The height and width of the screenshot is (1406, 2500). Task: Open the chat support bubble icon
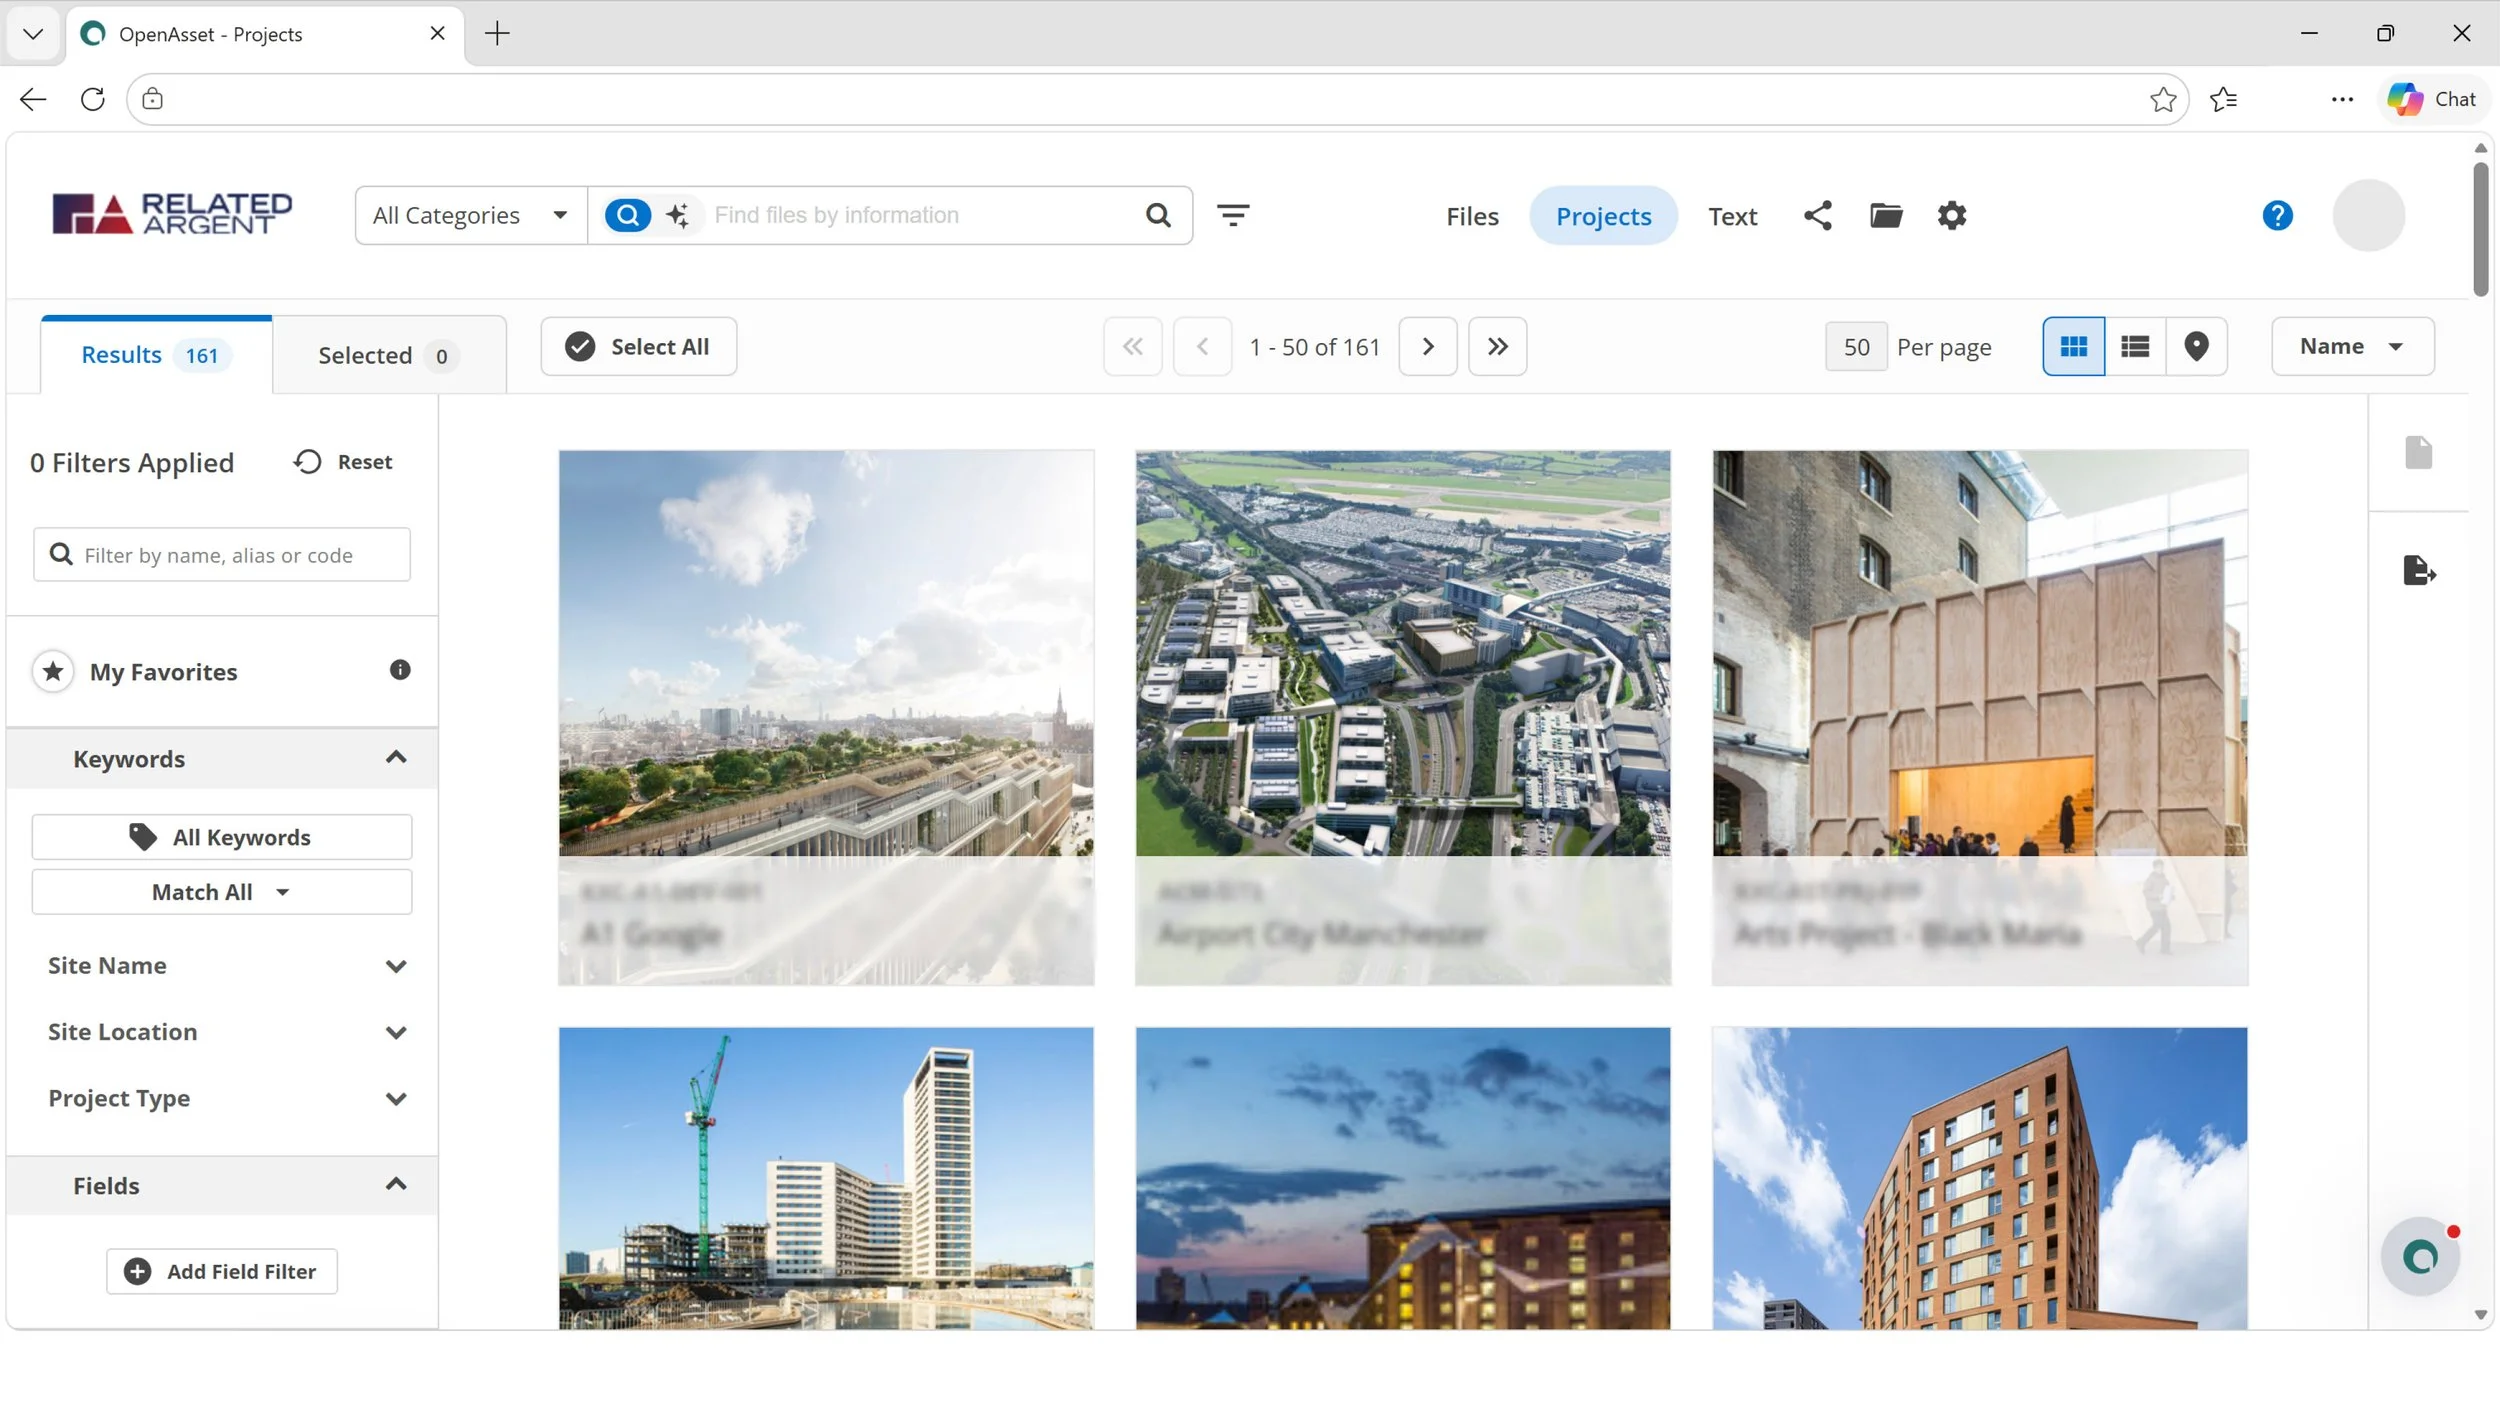point(2420,1257)
